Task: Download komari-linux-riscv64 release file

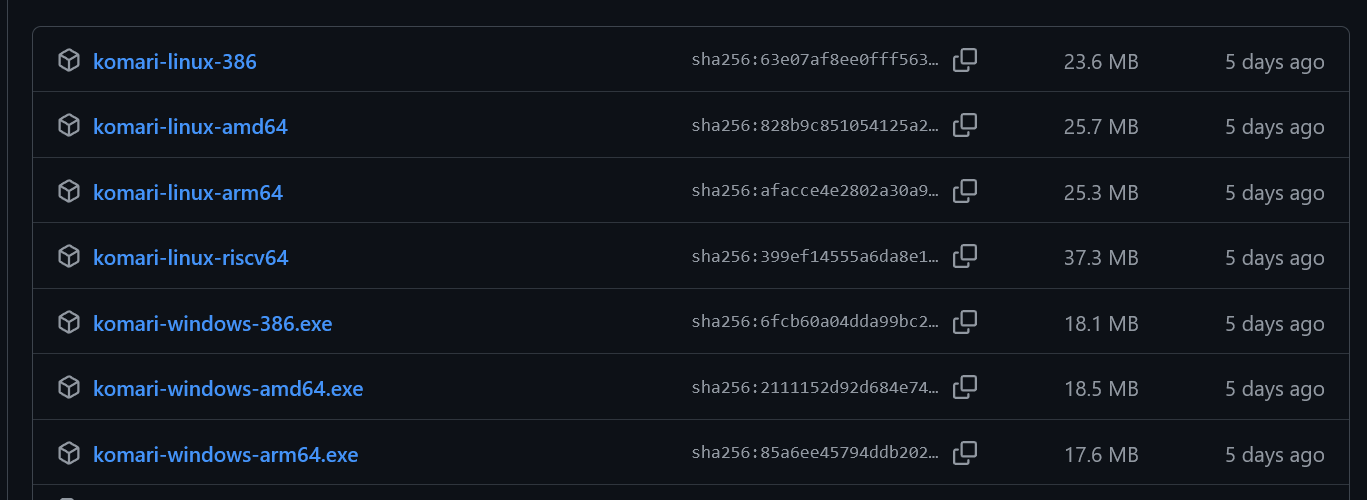Action: (x=190, y=258)
